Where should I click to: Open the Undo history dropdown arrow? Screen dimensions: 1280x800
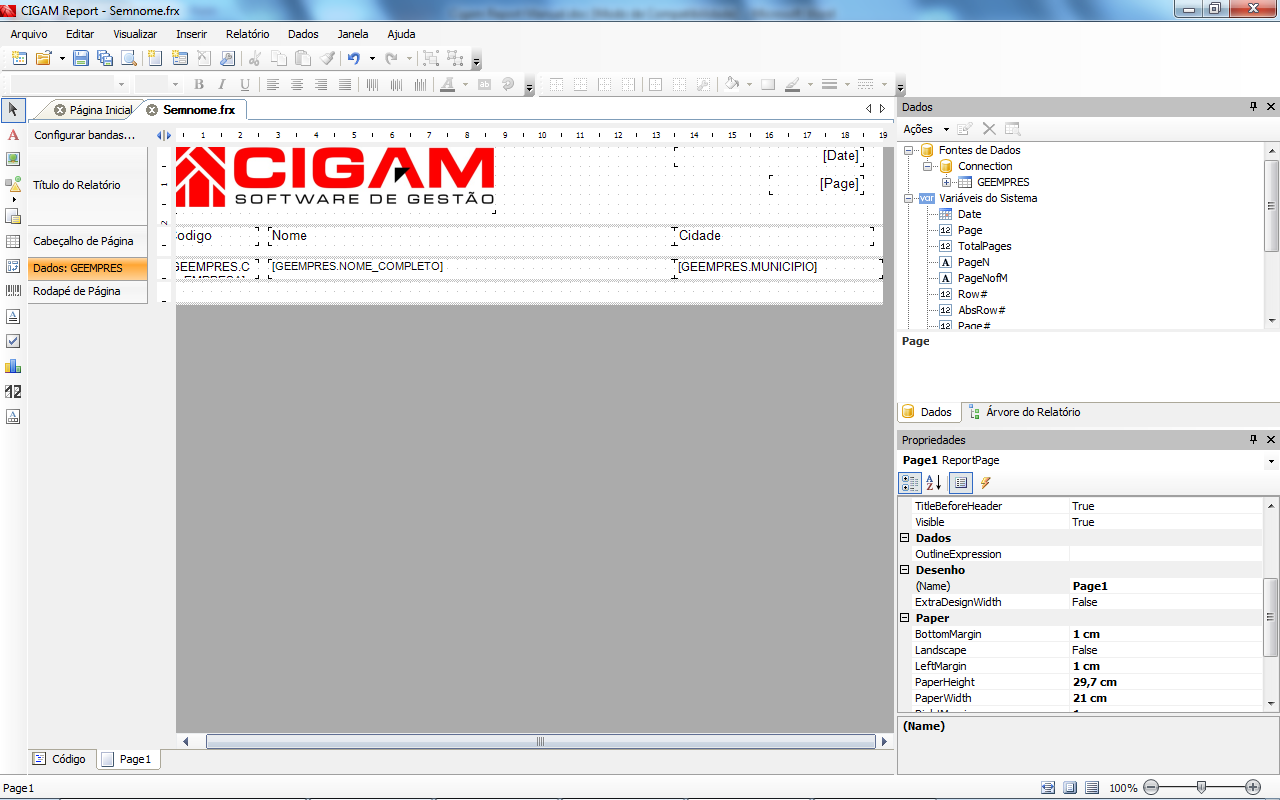coord(372,58)
